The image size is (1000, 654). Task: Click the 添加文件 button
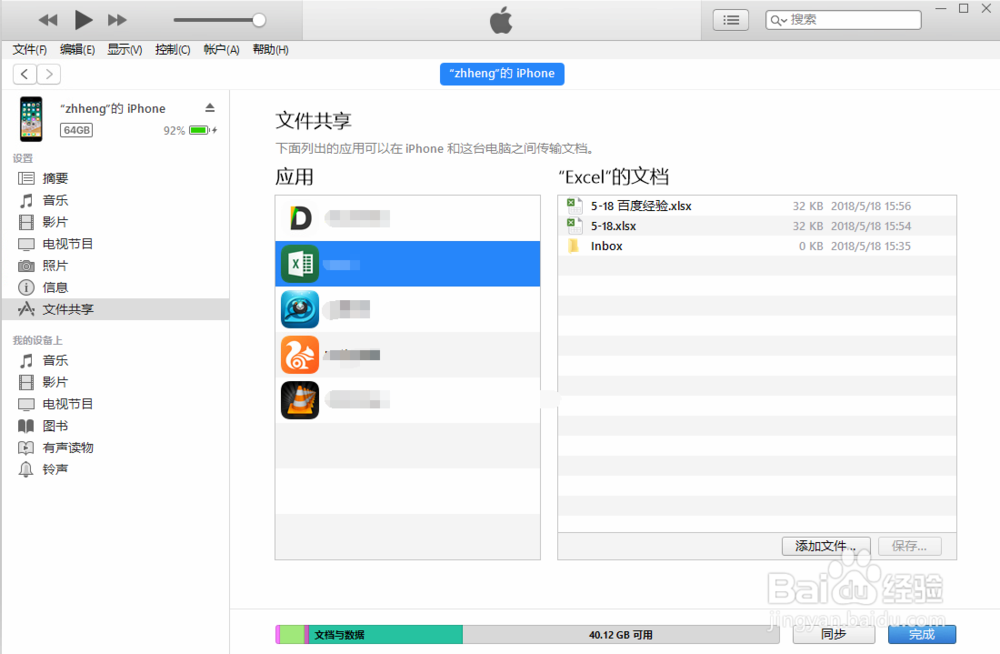[x=825, y=546]
